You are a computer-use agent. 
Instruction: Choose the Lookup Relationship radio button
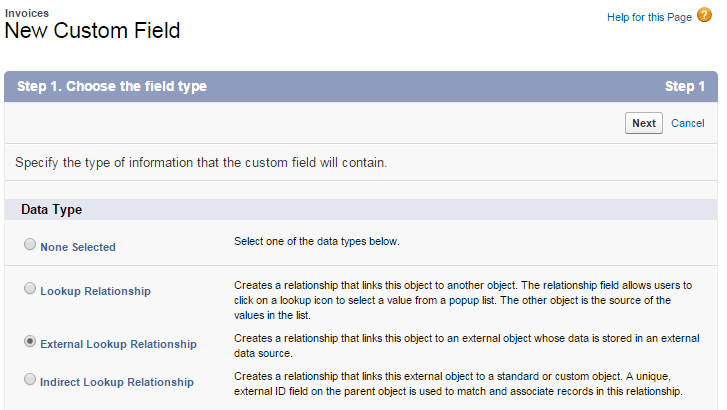(30, 289)
